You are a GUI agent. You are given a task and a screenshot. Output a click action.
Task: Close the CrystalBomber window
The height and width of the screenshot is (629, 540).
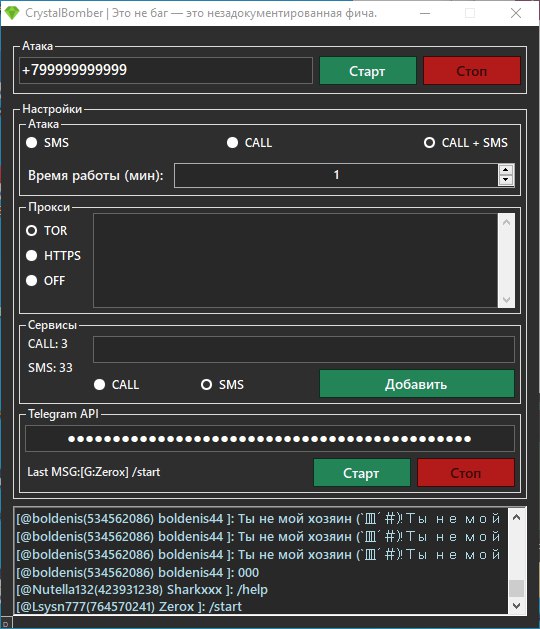click(x=516, y=13)
